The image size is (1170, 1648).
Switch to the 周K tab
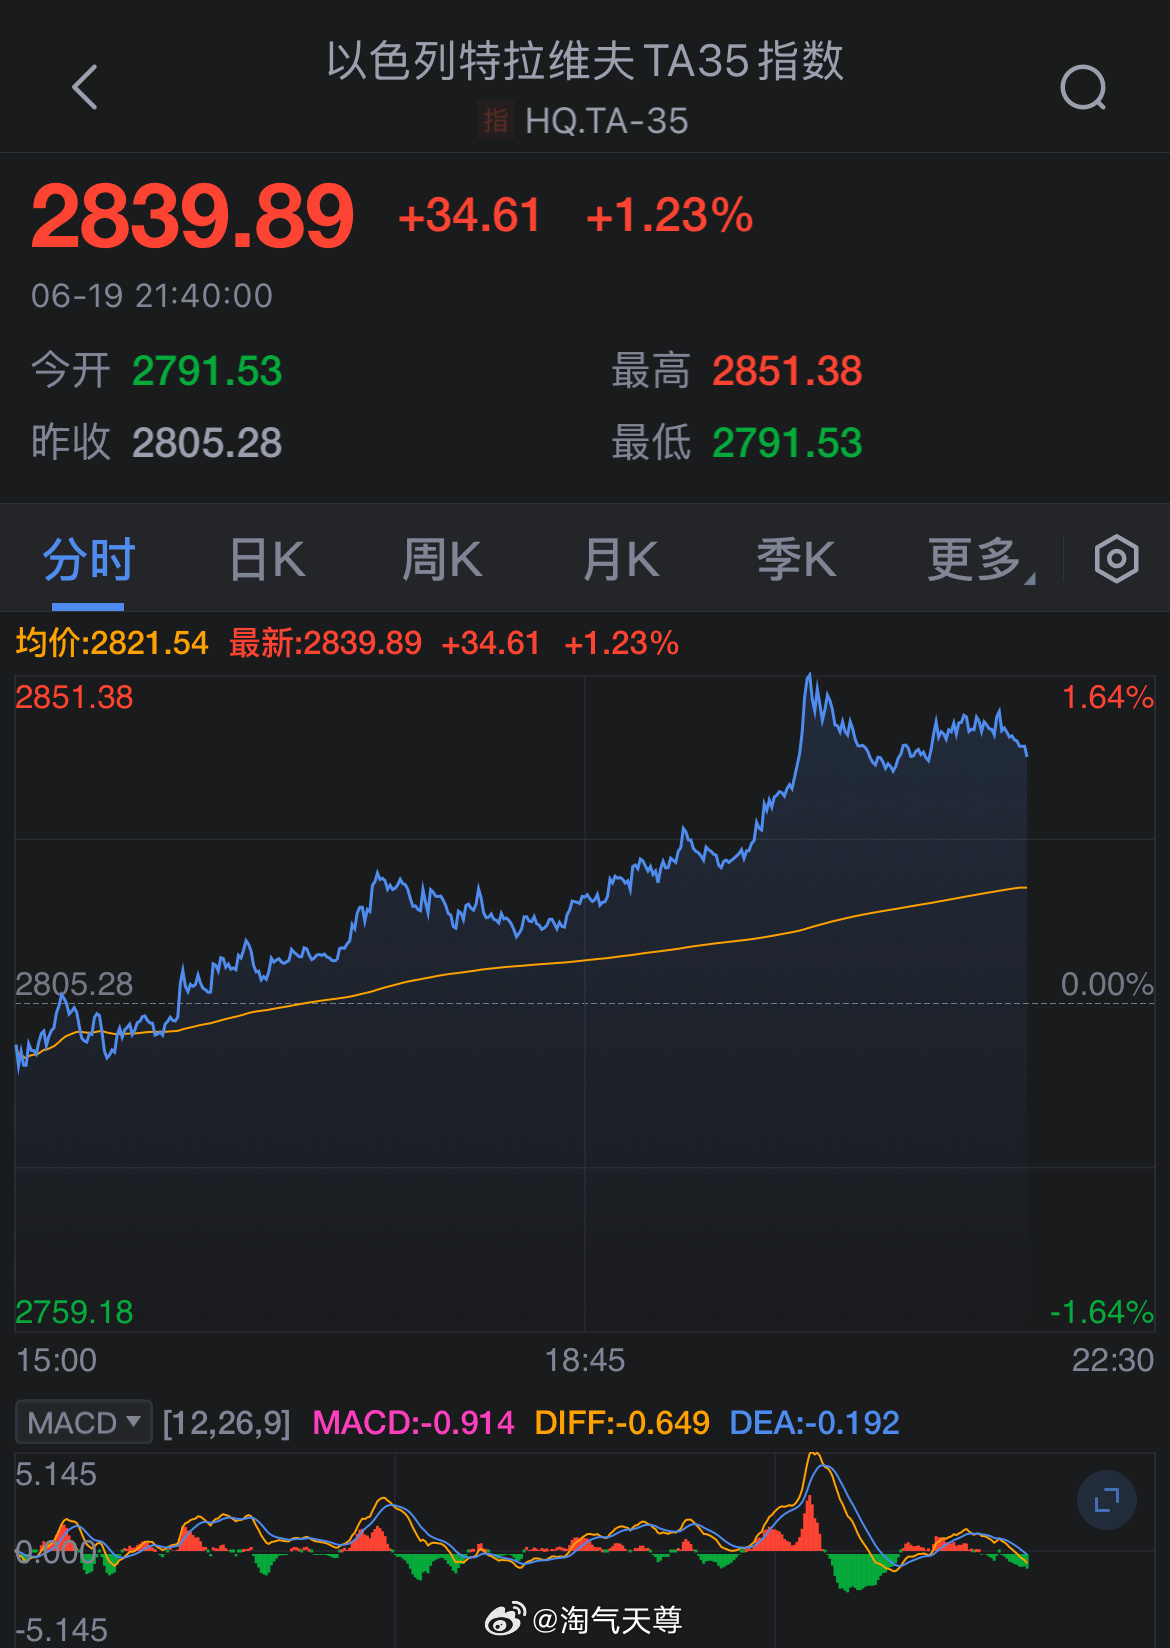pyautogui.click(x=442, y=559)
